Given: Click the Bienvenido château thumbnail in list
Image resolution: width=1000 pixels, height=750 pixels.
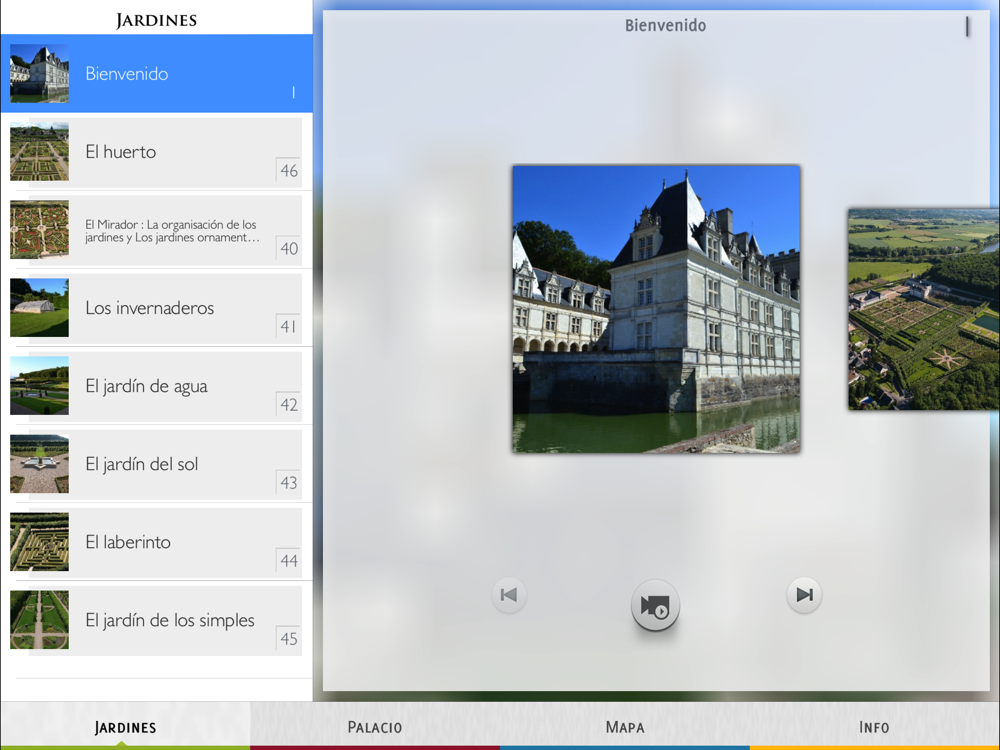Looking at the screenshot, I should click(x=40, y=73).
